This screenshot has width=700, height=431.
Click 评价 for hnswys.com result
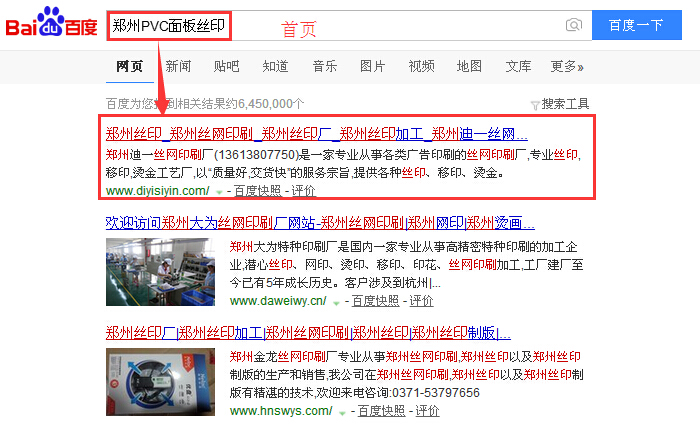point(427,411)
